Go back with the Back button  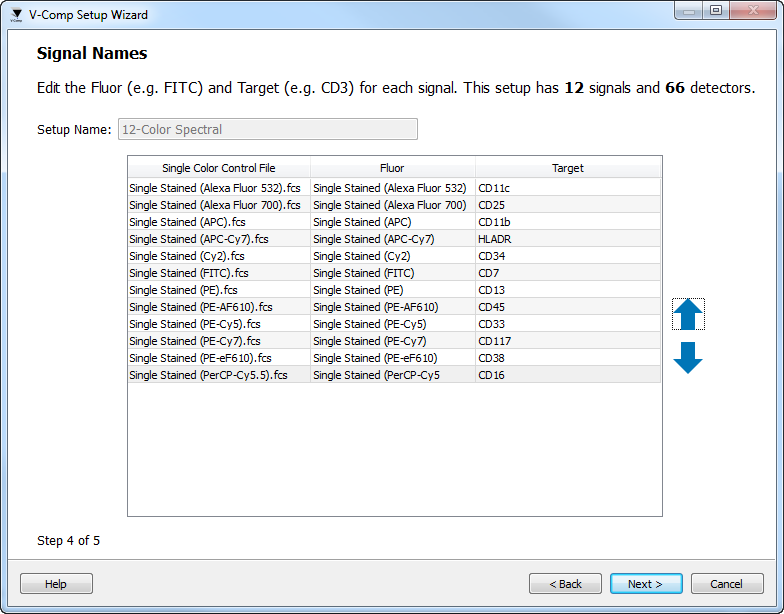tap(565, 584)
